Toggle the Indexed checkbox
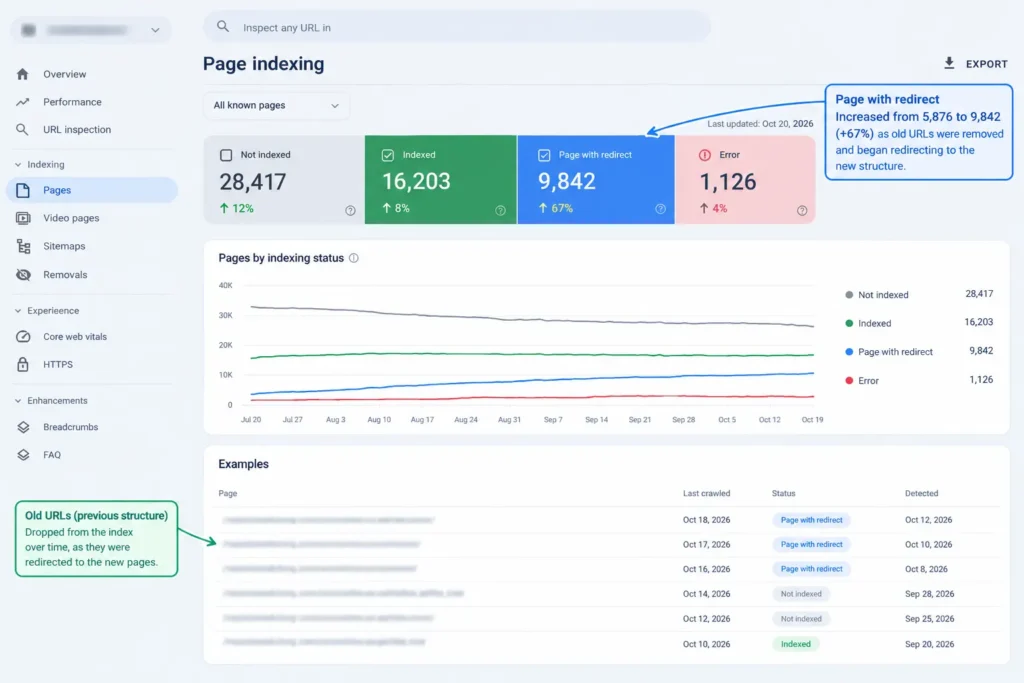The width and height of the screenshot is (1024, 683). [388, 155]
